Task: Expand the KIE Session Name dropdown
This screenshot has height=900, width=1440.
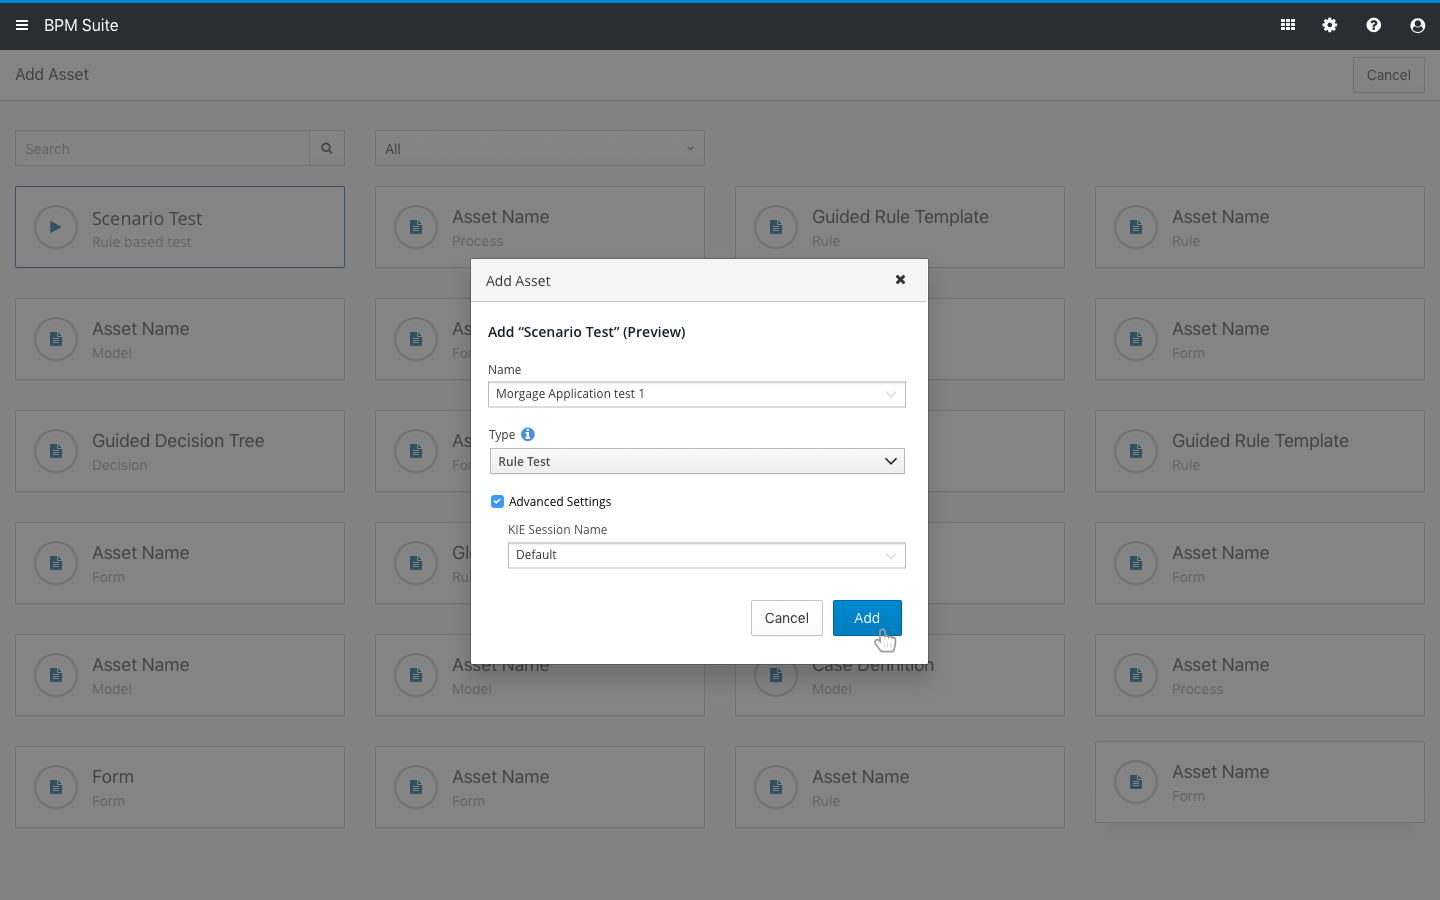Action: pyautogui.click(x=890, y=556)
